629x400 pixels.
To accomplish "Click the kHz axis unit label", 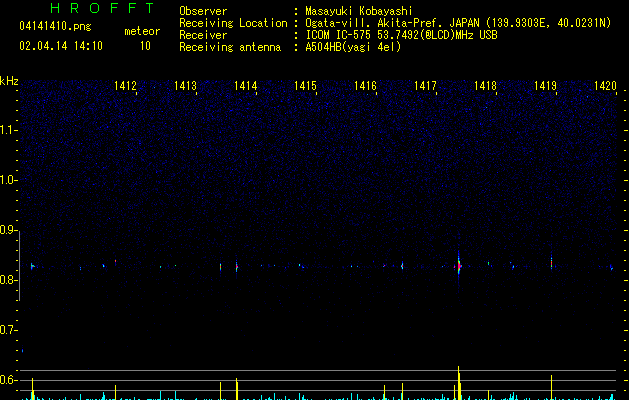I will (9, 81).
